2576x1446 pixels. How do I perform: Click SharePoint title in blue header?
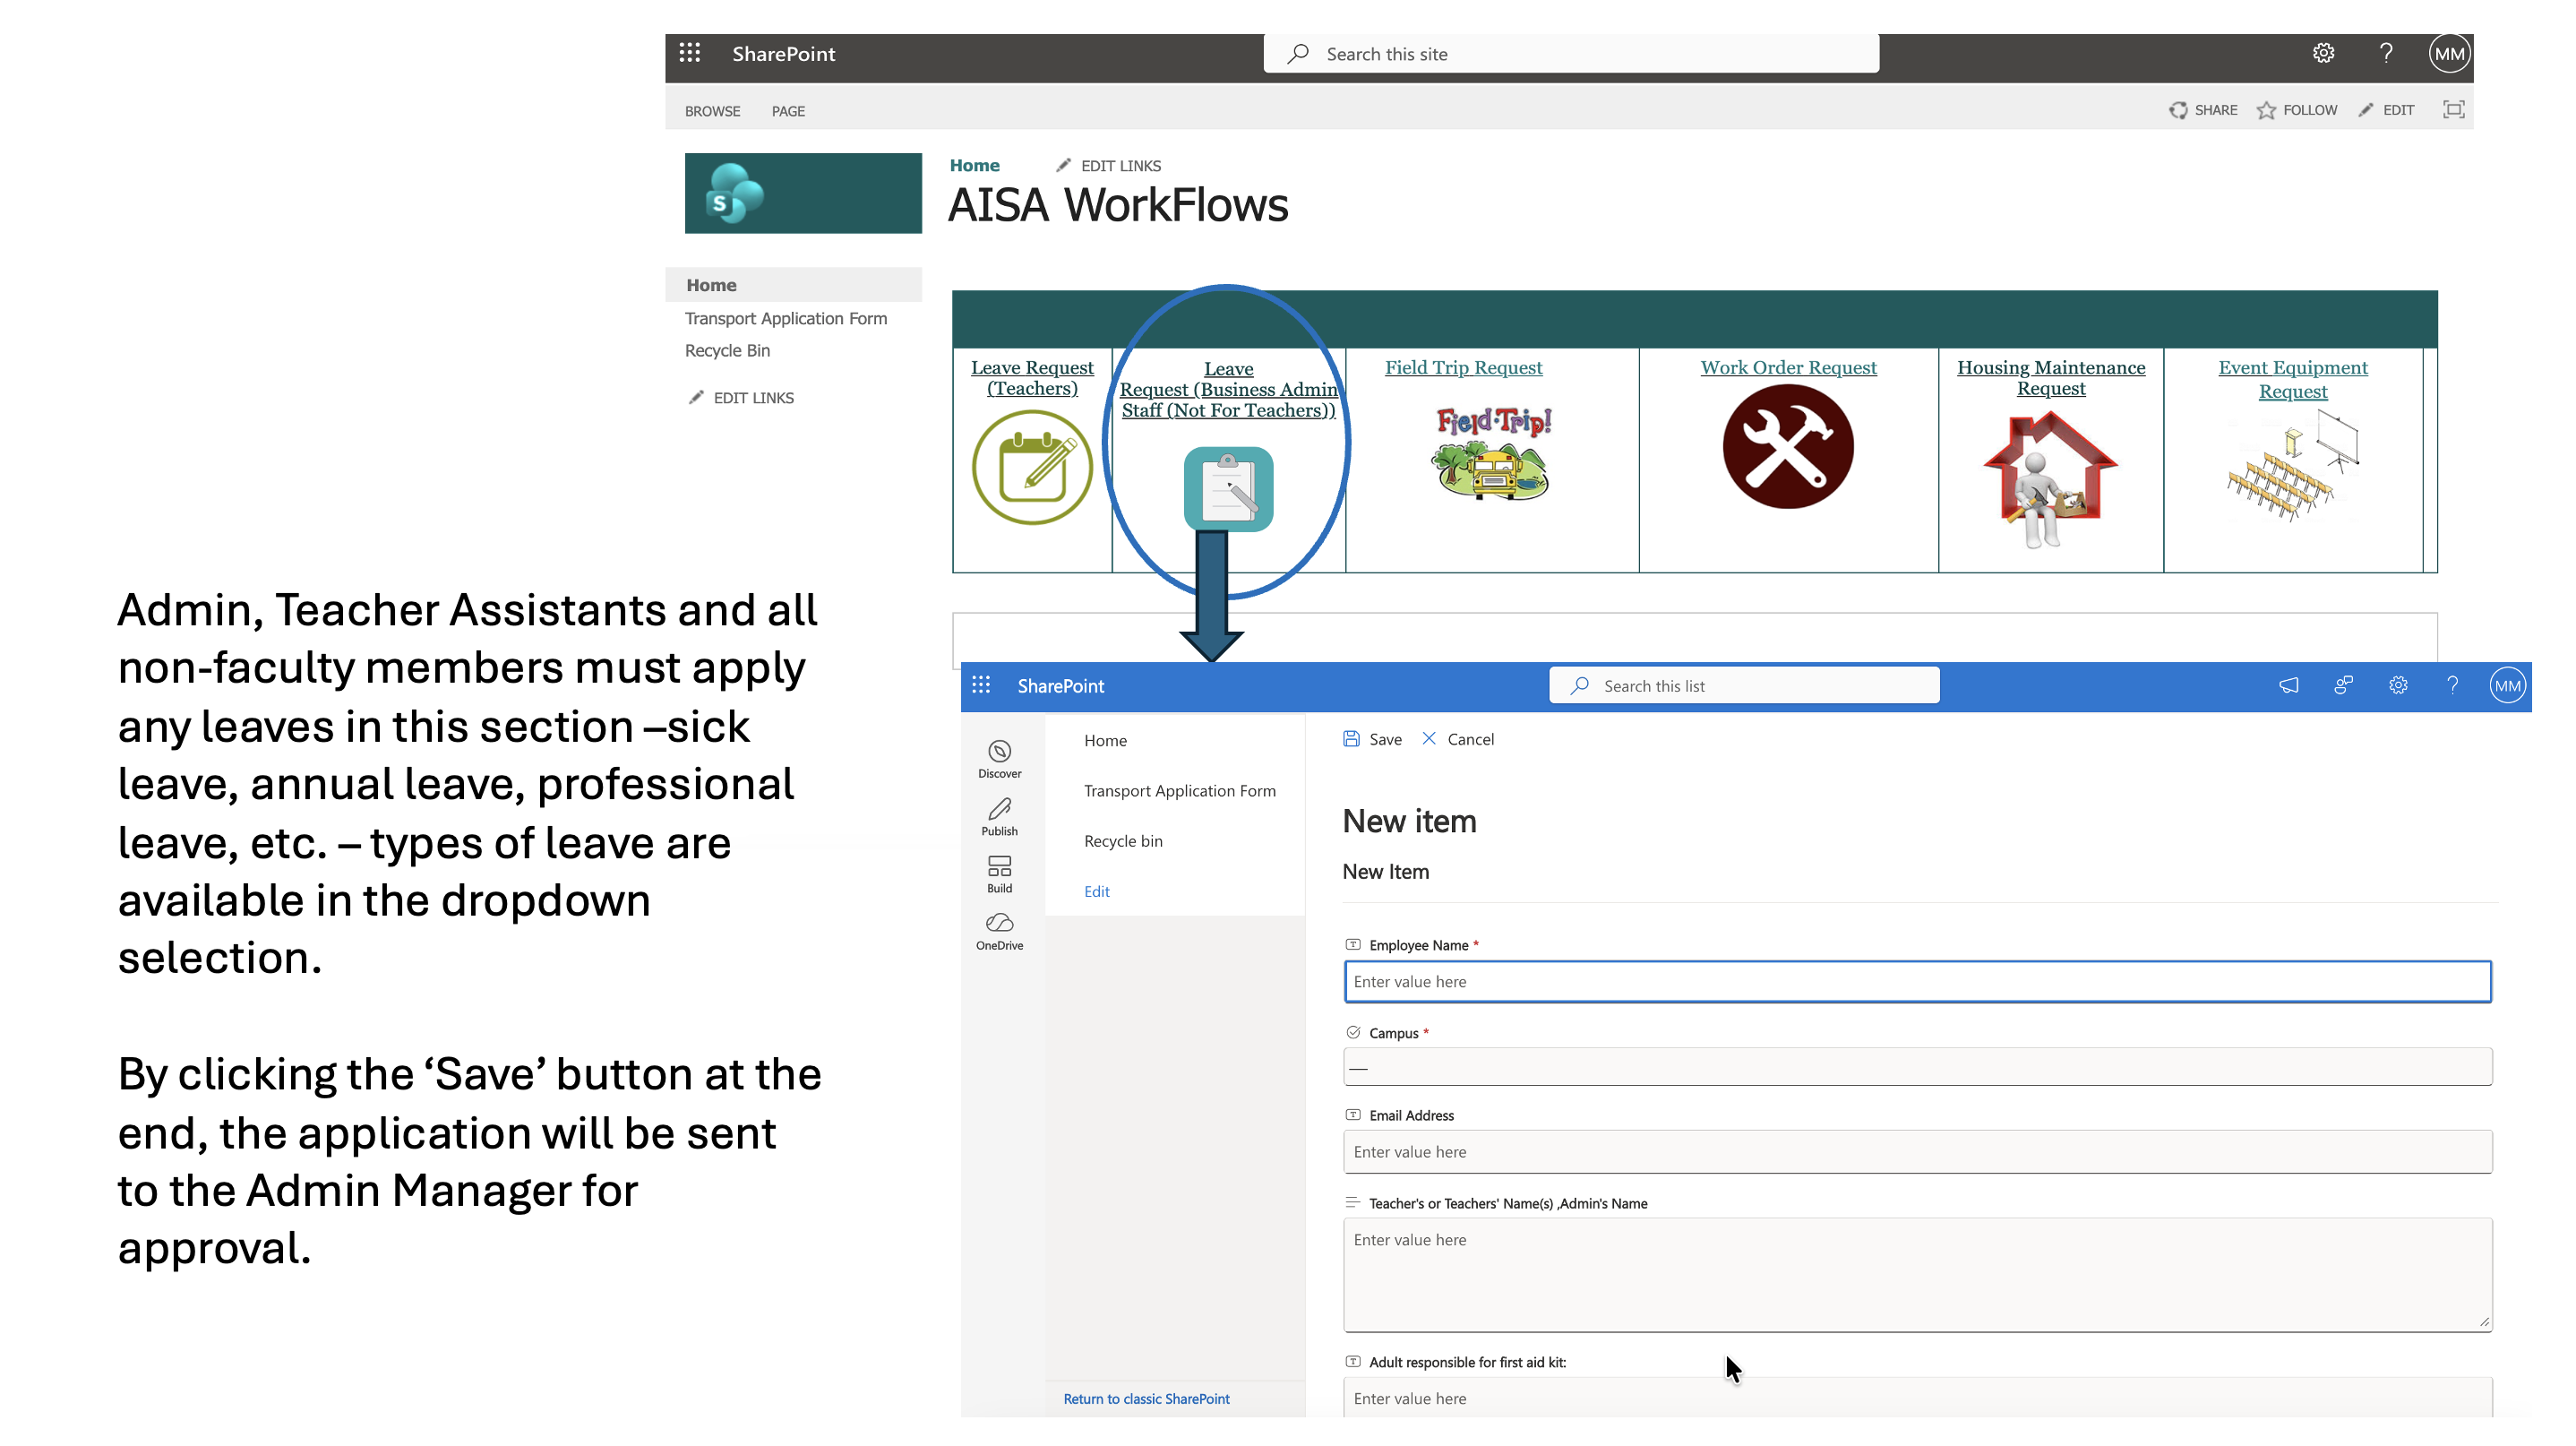1060,686
